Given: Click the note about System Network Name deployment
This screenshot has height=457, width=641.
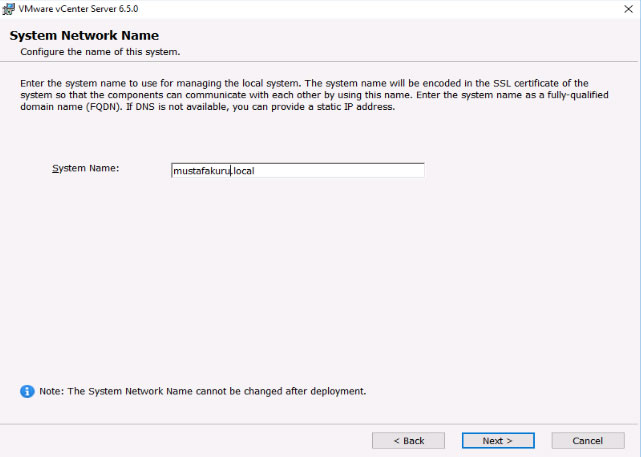Looking at the screenshot, I should click(203, 391).
